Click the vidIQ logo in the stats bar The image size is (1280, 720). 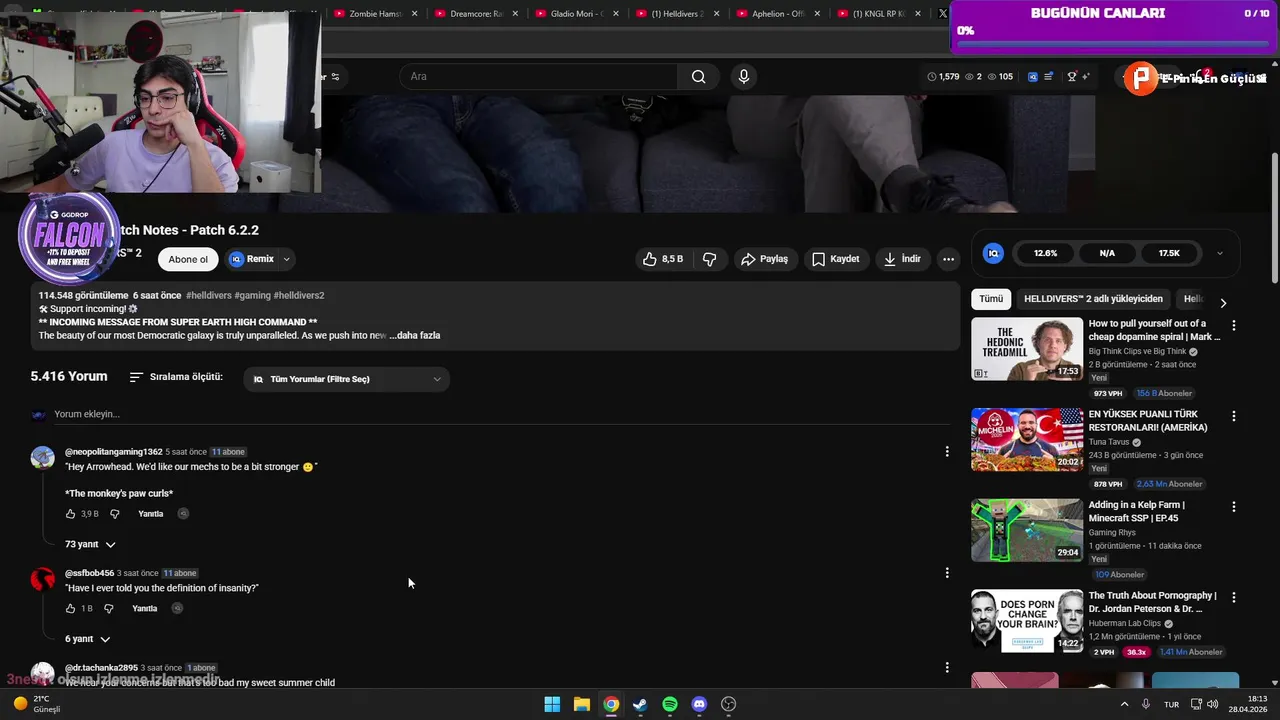993,253
